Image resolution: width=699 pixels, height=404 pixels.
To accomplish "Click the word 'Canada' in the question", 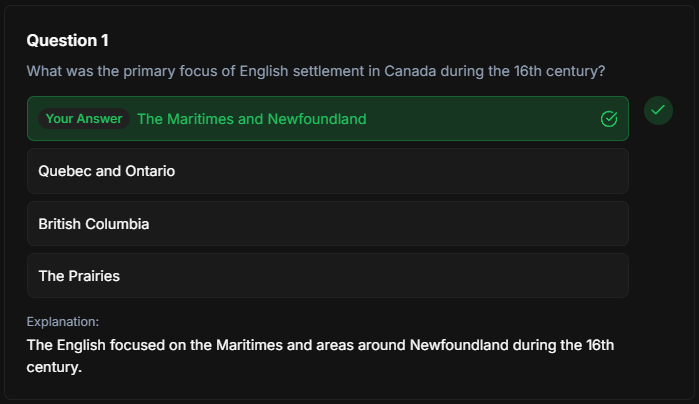I will [410, 71].
